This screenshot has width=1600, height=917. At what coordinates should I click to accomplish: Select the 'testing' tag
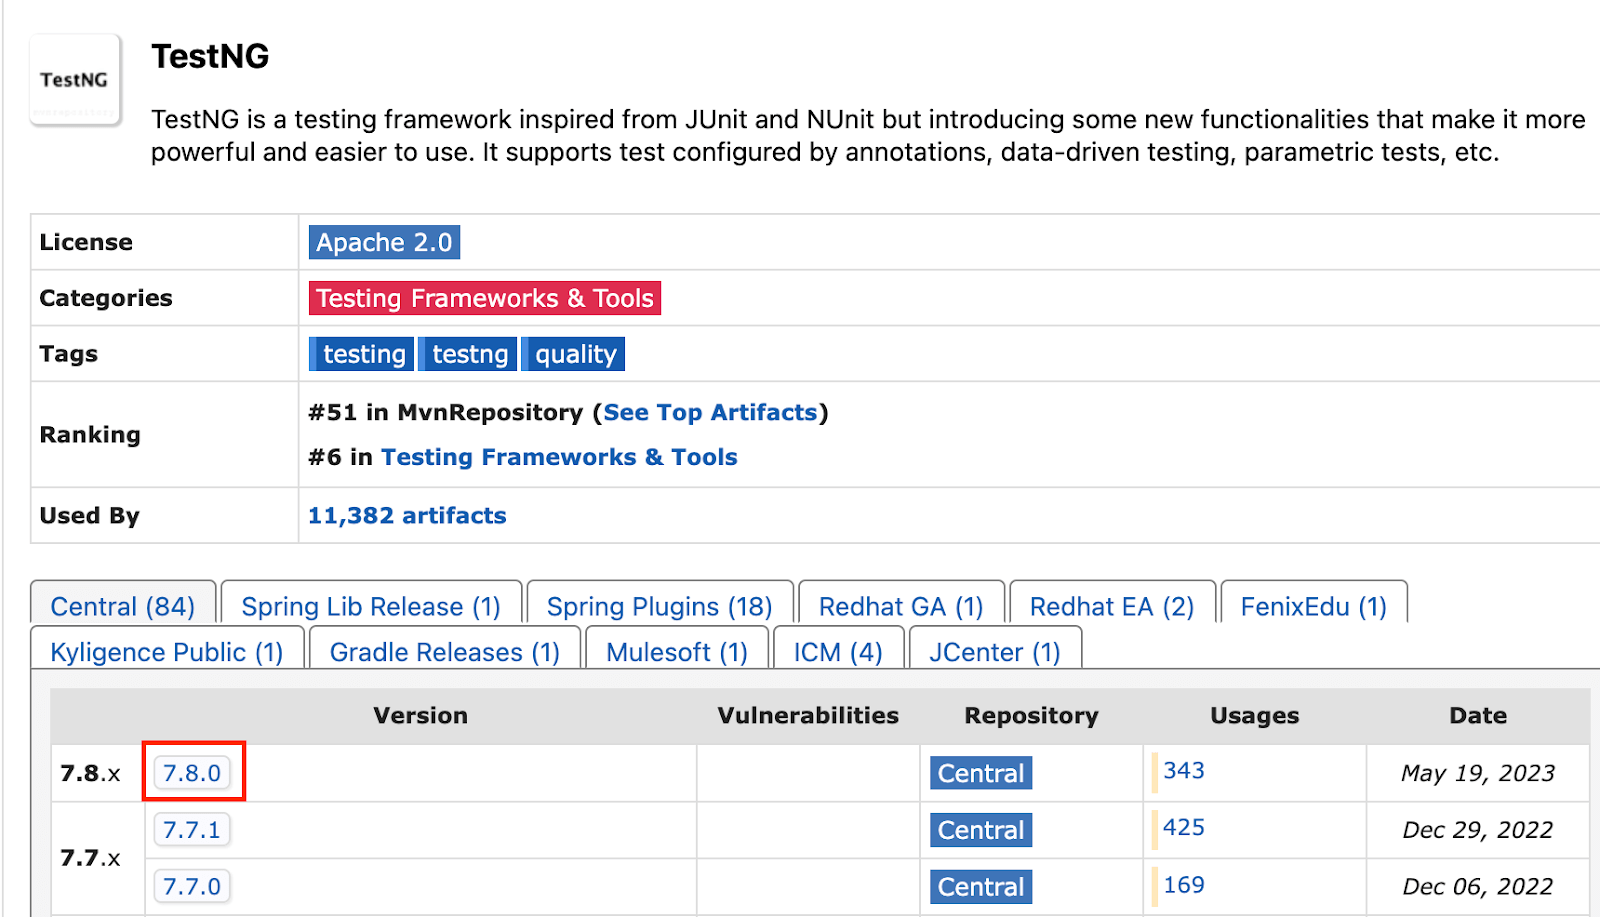(363, 355)
